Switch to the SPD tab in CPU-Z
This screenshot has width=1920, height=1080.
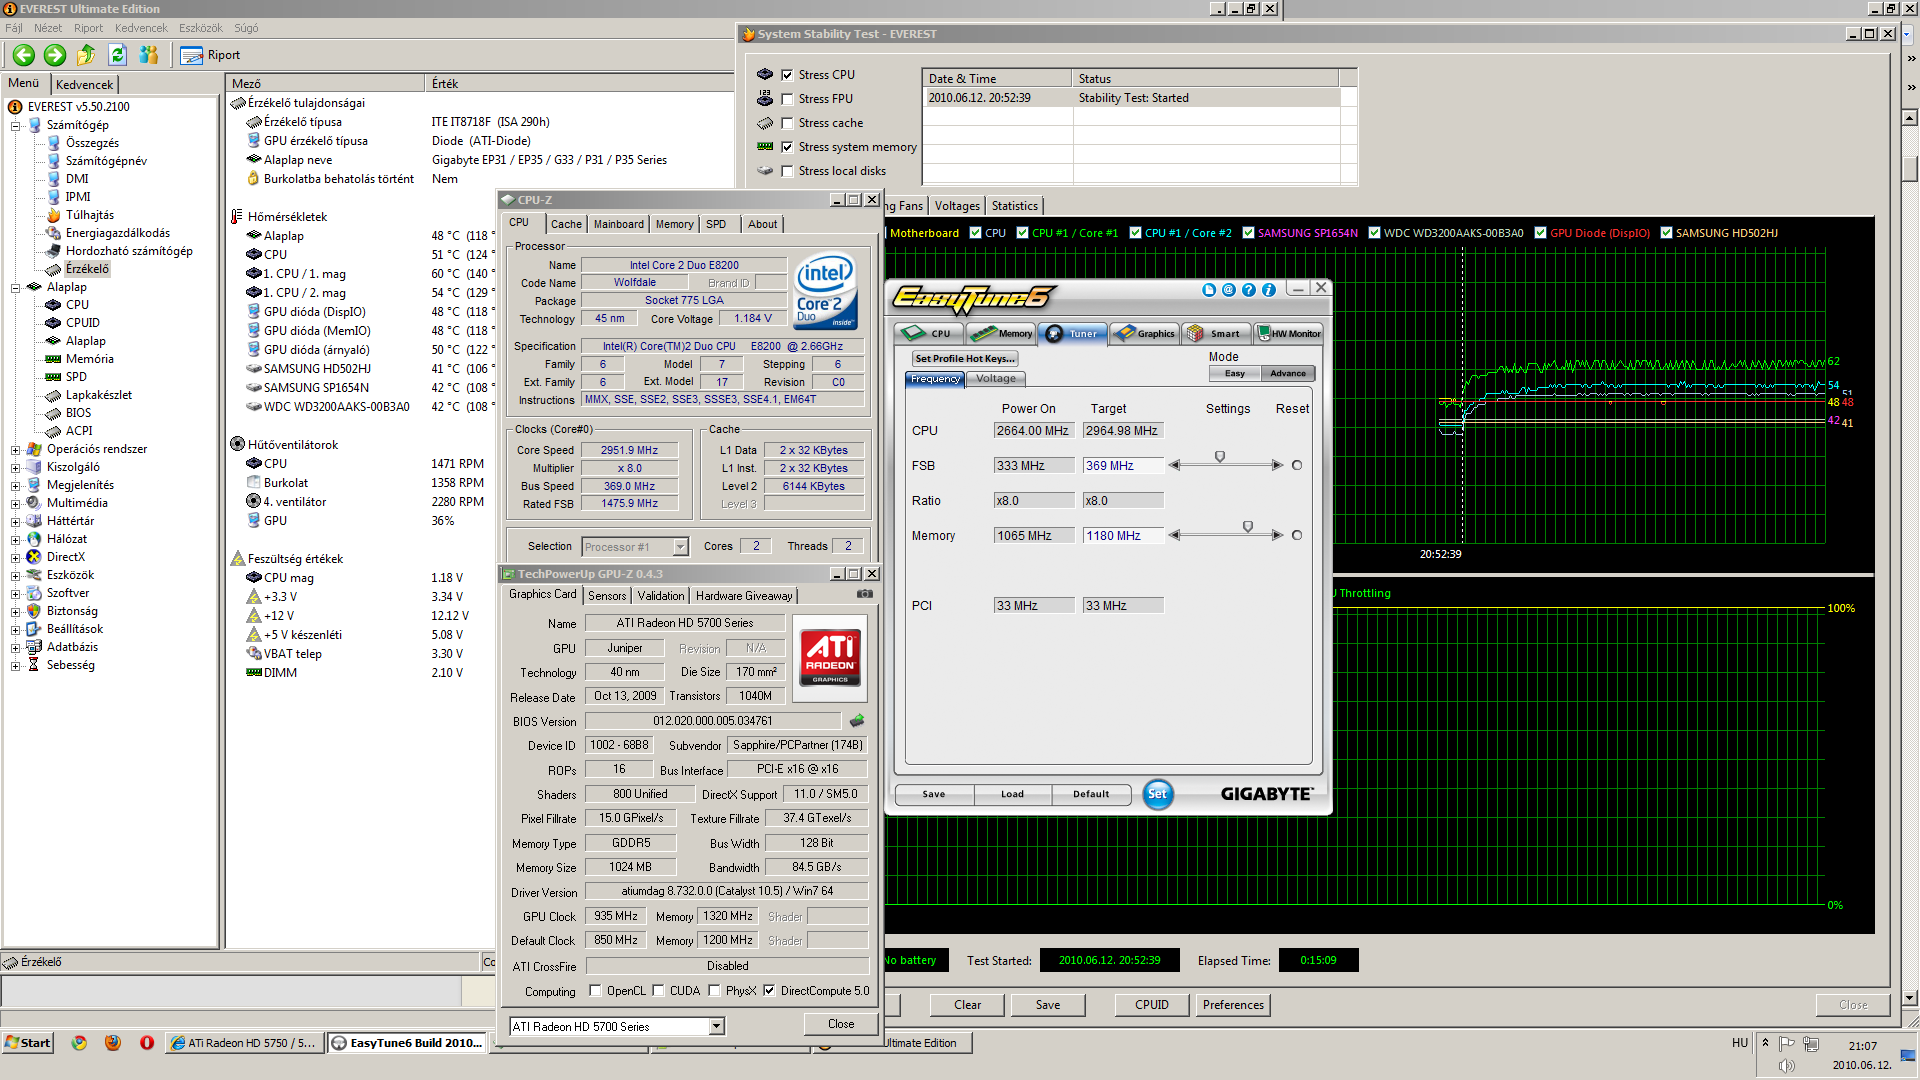click(x=716, y=224)
